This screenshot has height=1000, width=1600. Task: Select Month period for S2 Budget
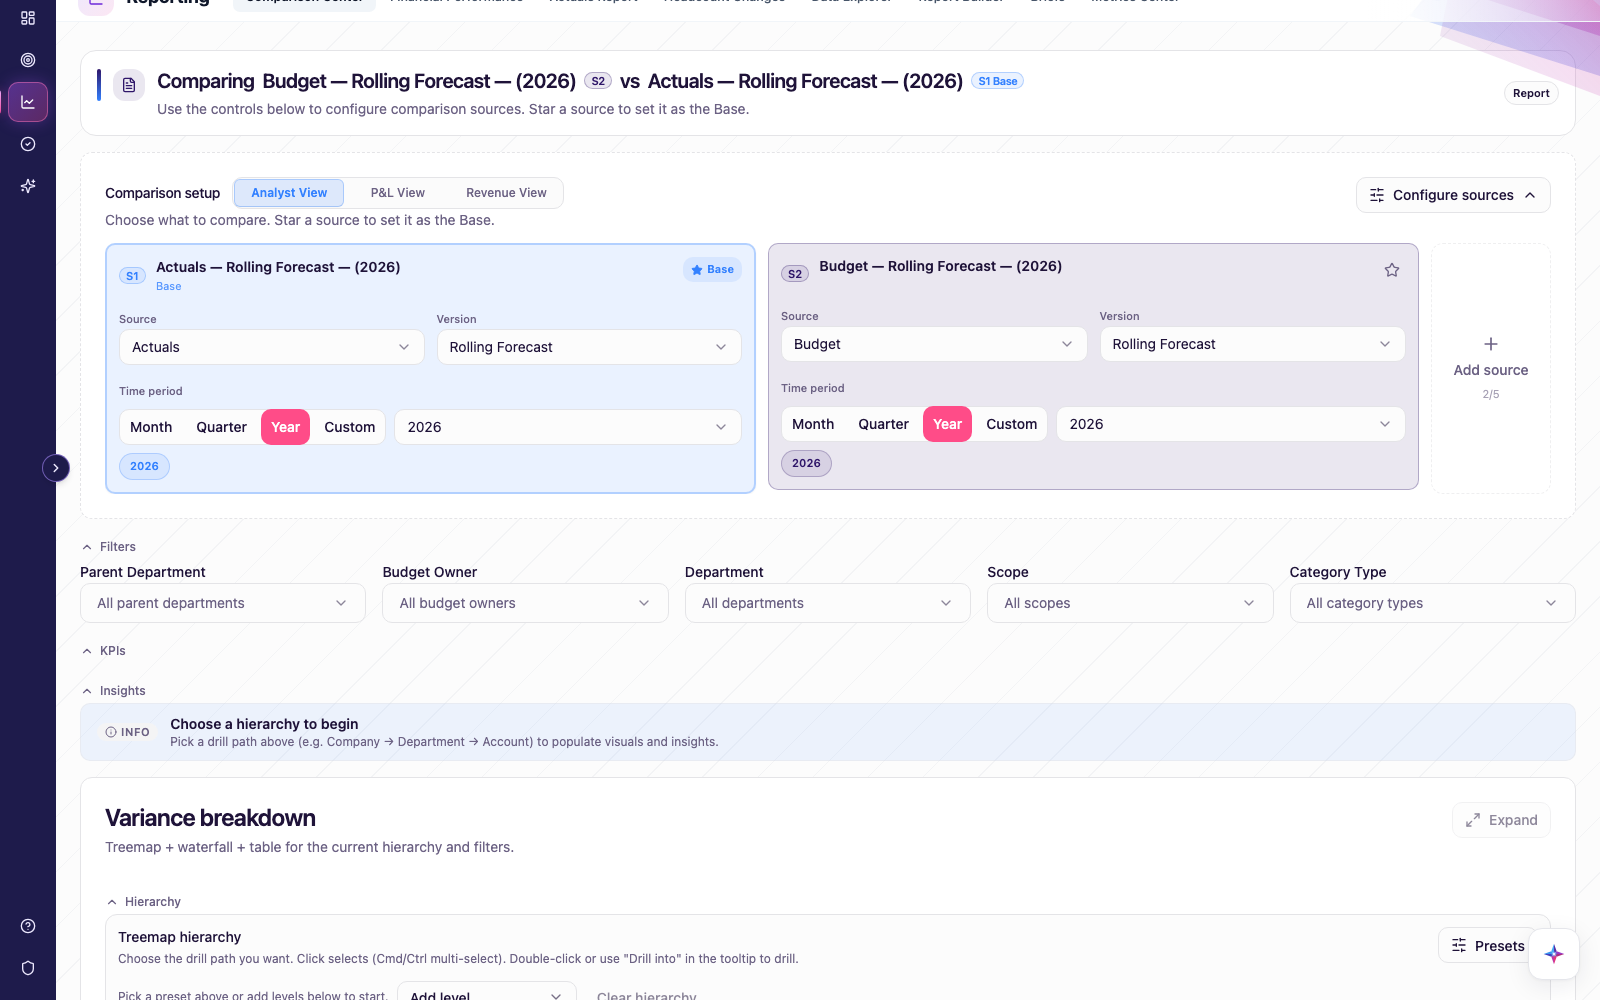tap(813, 424)
